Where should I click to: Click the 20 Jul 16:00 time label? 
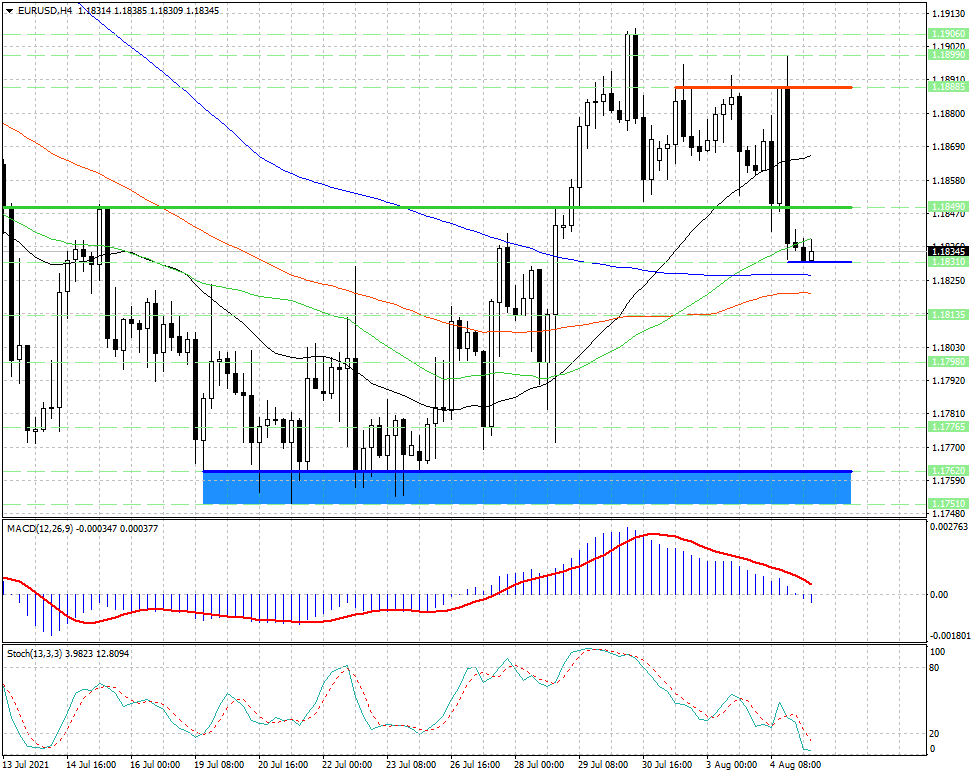click(x=283, y=765)
